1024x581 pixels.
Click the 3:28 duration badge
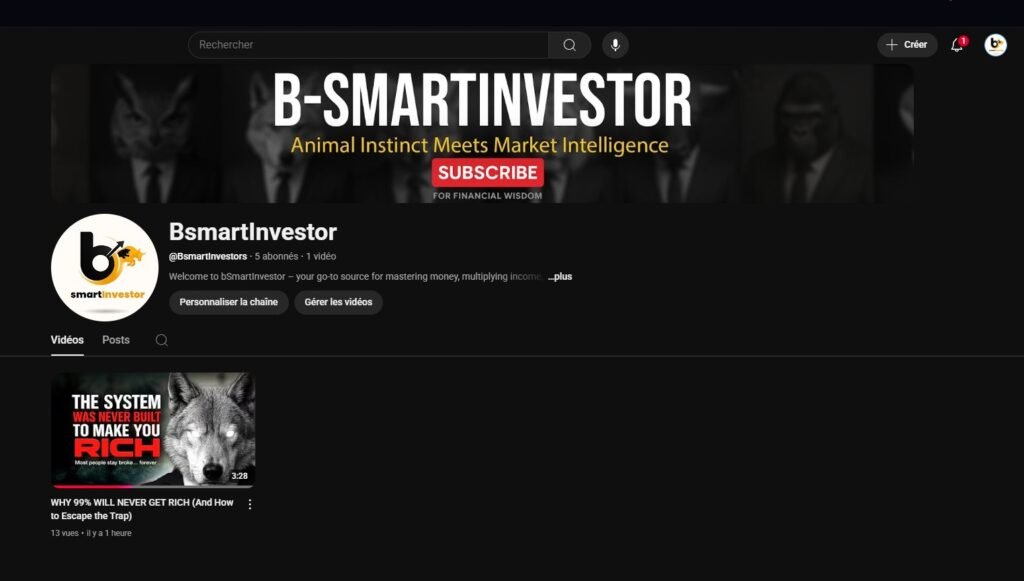240,476
